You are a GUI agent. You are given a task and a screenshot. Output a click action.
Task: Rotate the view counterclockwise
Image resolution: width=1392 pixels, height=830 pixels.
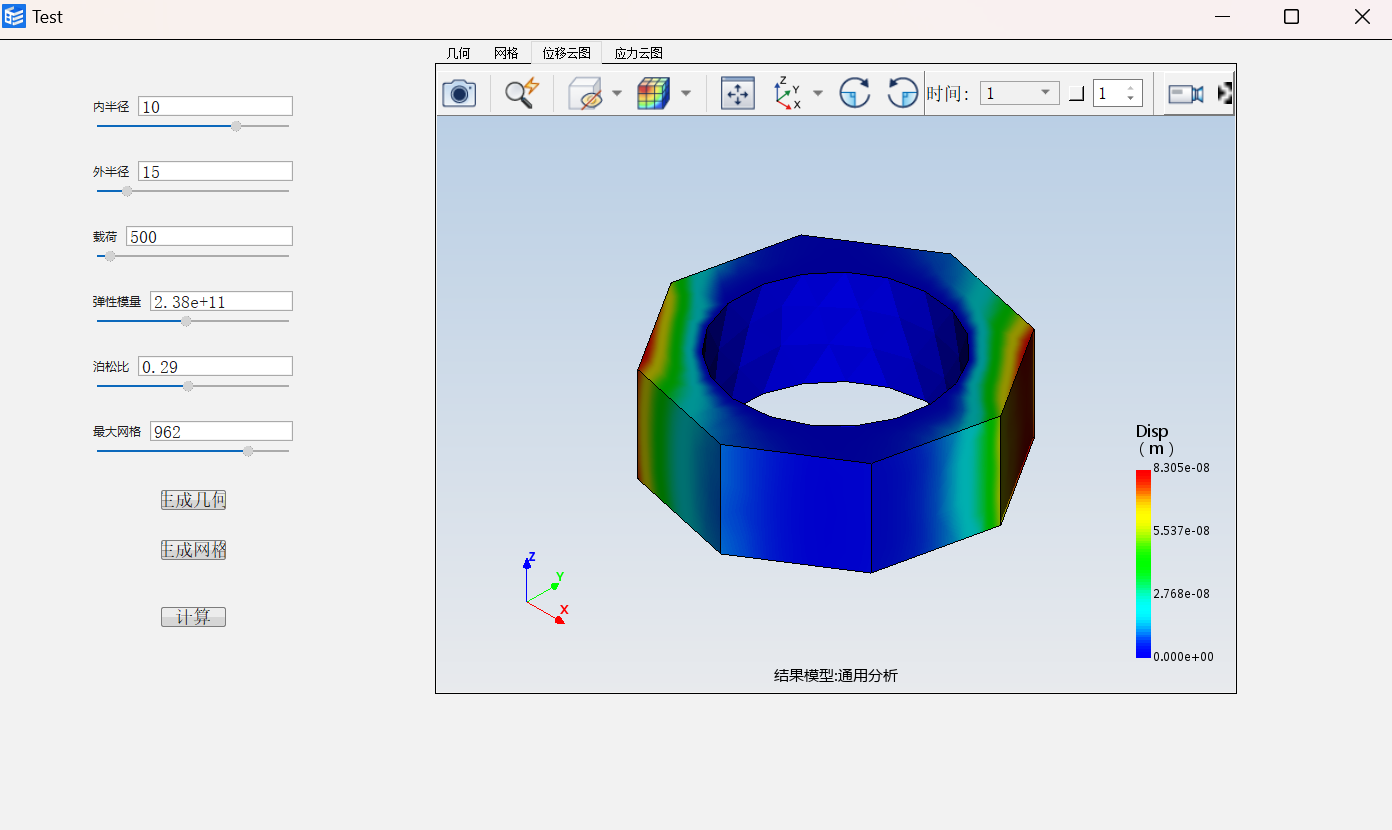tap(903, 93)
